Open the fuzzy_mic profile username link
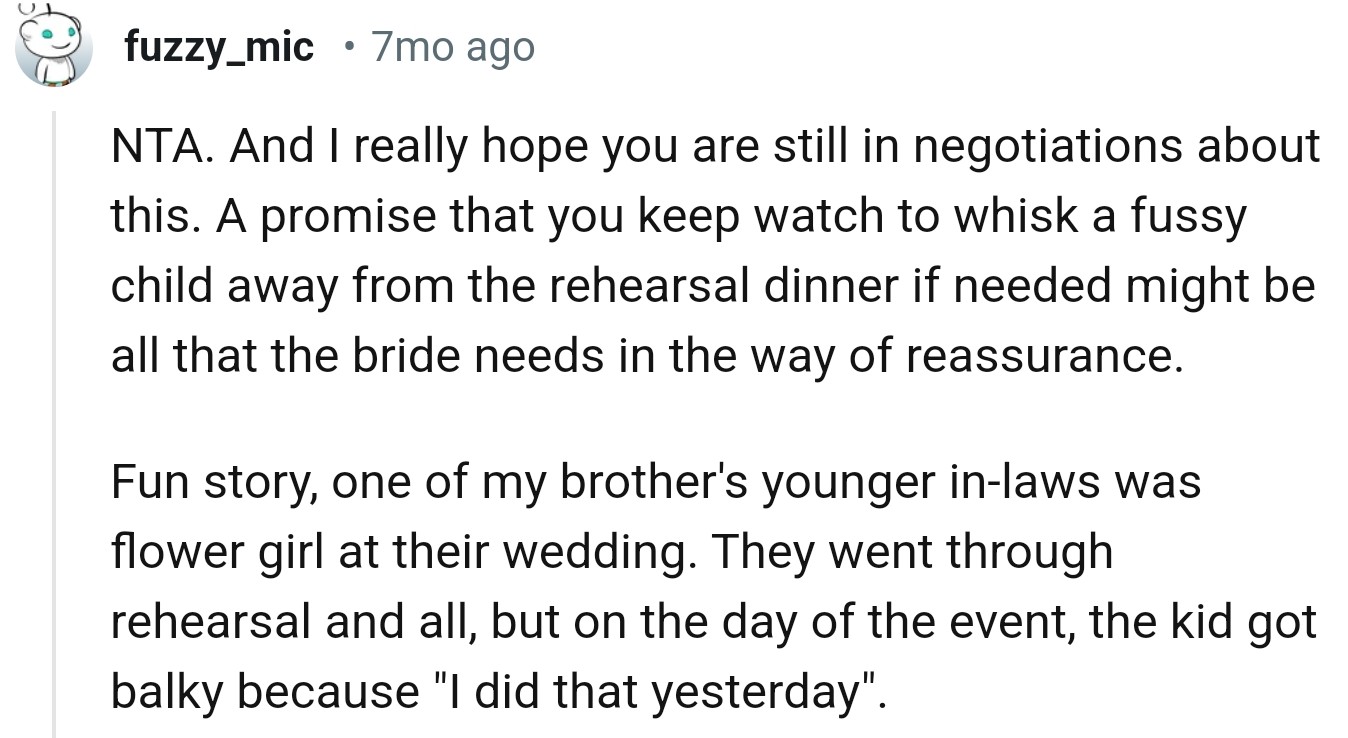The height and width of the screenshot is (738, 1348). tap(219, 46)
